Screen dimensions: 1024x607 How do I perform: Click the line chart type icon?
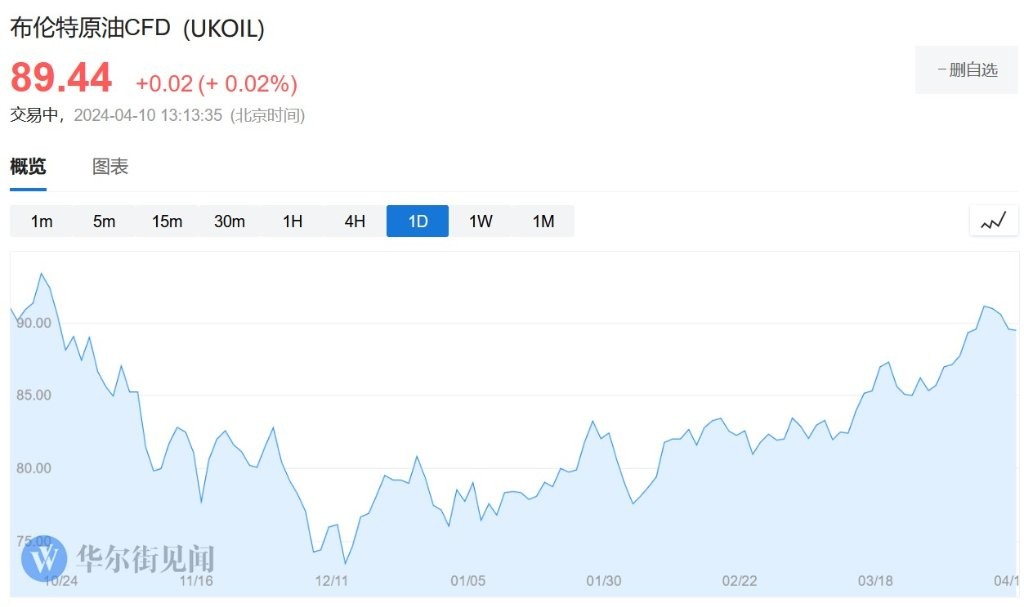993,221
